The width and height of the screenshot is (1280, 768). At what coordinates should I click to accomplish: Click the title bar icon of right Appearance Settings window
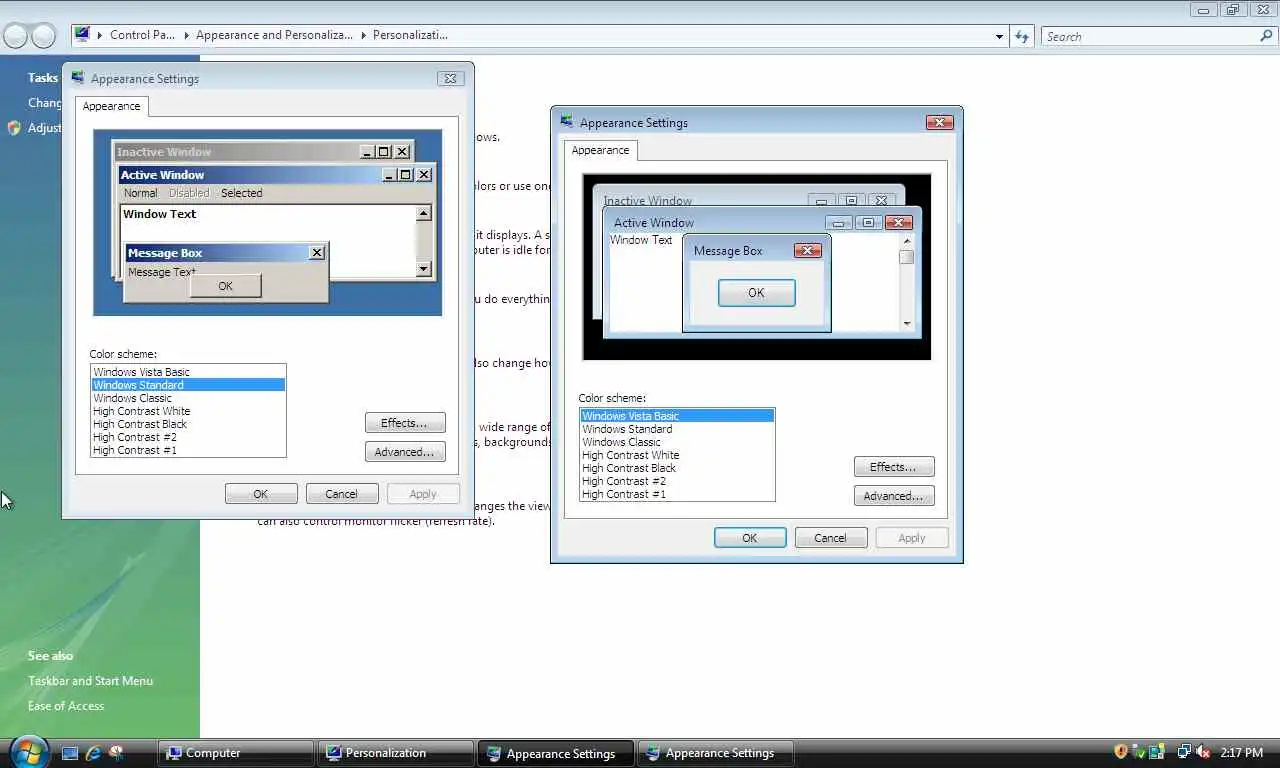(567, 122)
